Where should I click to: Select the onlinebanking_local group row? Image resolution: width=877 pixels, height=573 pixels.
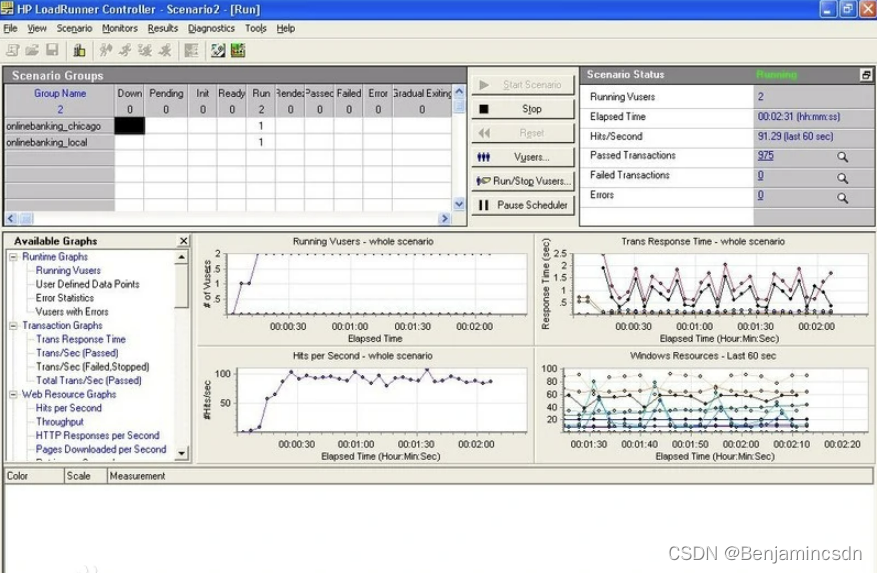coord(228,142)
